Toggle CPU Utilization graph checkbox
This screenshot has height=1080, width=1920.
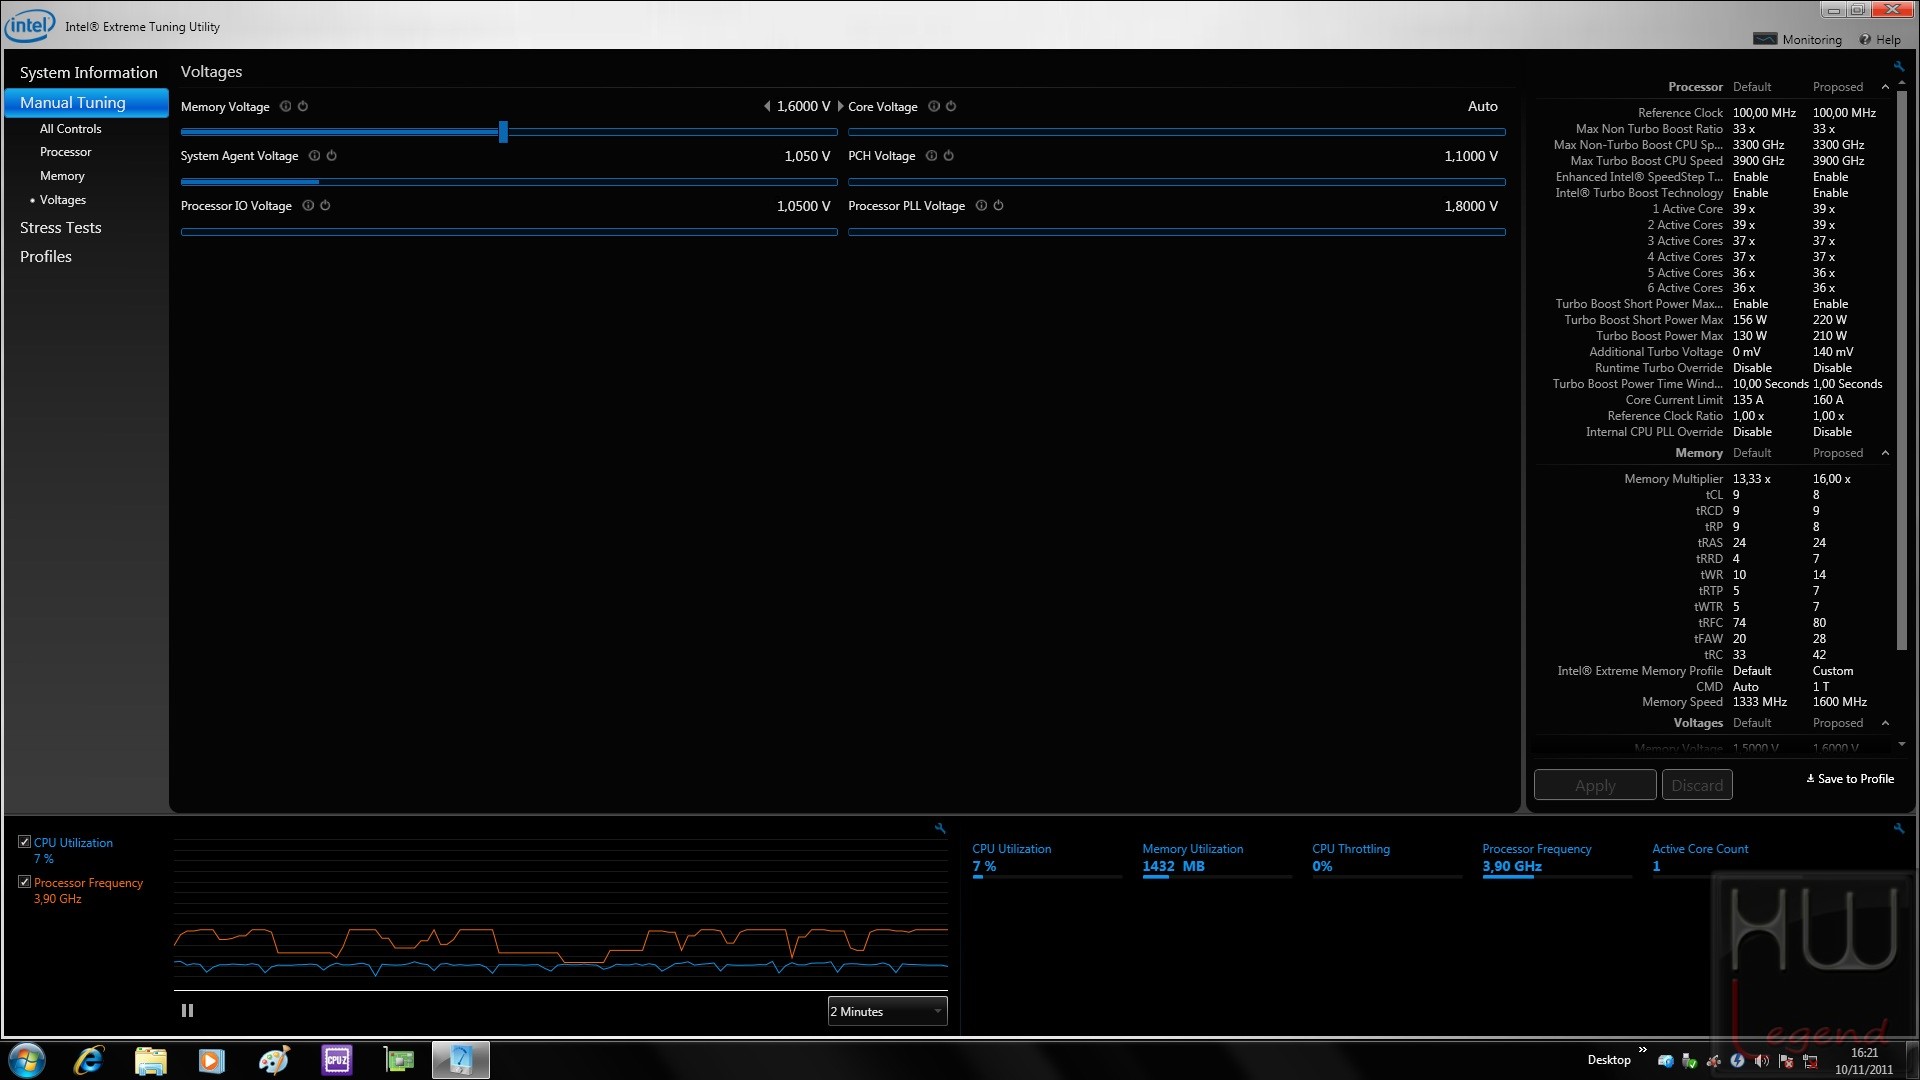coord(24,842)
